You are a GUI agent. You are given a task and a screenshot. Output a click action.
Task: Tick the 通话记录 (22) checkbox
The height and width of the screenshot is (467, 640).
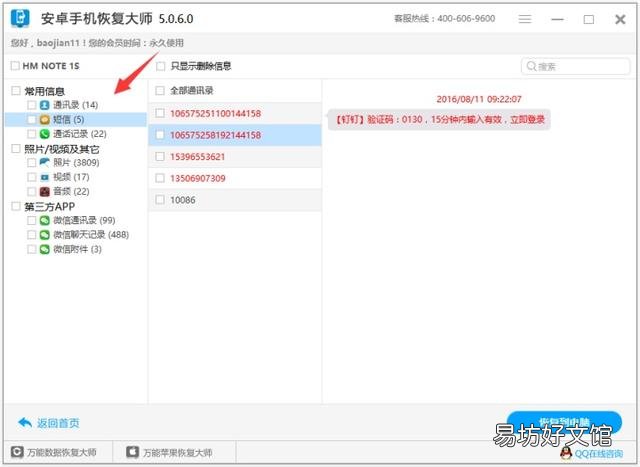coord(31,134)
